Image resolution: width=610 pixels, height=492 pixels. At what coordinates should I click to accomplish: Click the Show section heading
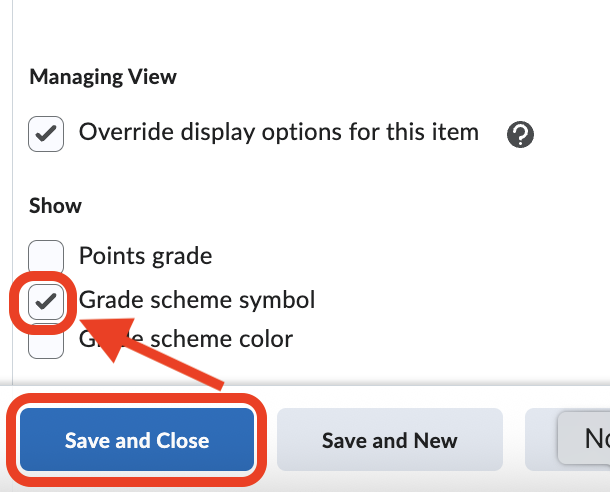click(56, 206)
